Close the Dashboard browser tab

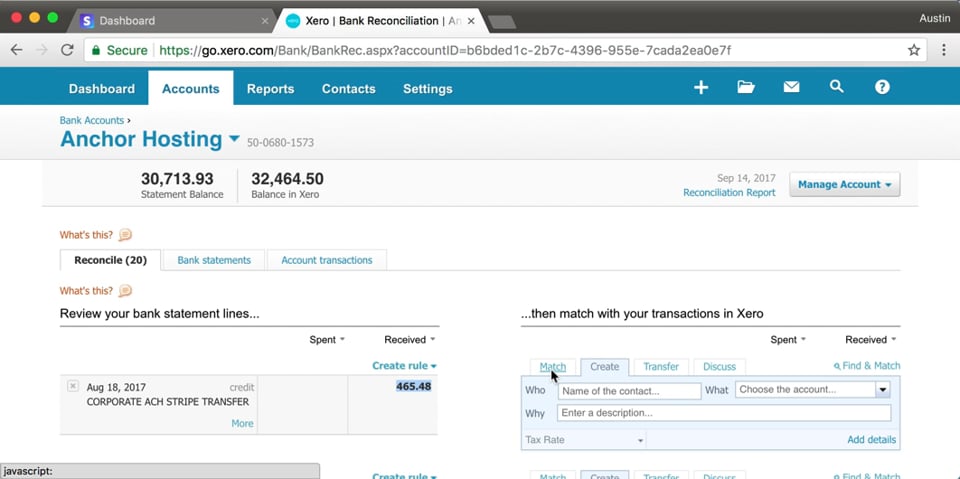click(x=264, y=21)
